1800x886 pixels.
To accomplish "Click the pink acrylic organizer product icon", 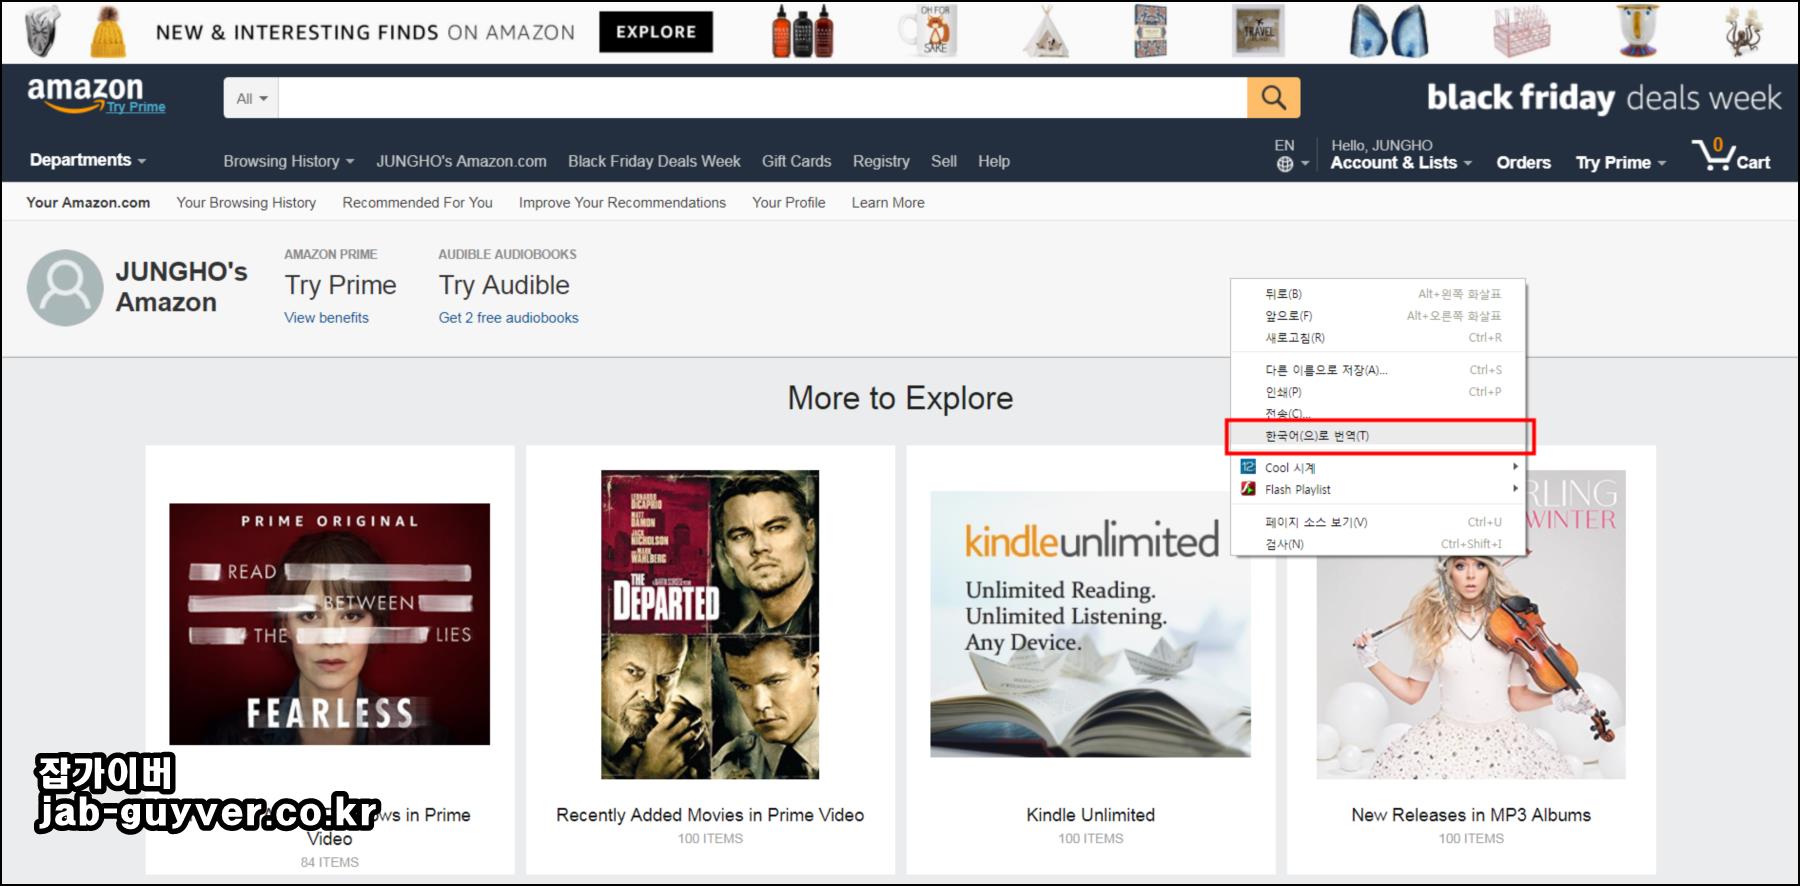I will click(1521, 32).
